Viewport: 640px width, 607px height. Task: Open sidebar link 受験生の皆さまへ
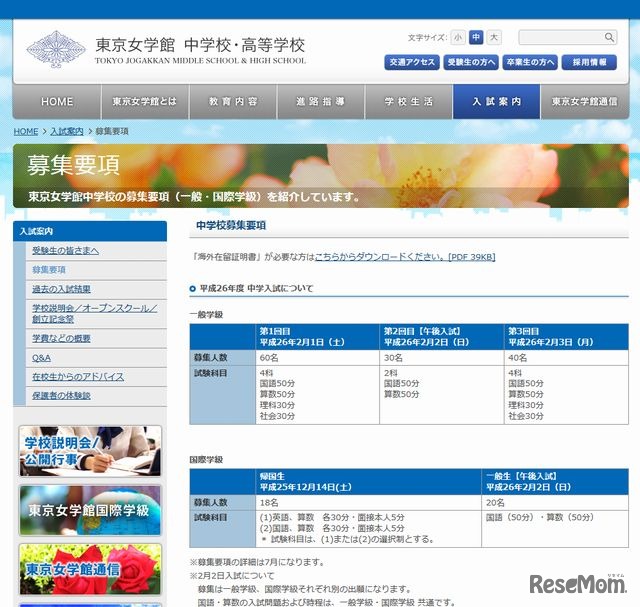pyautogui.click(x=65, y=251)
